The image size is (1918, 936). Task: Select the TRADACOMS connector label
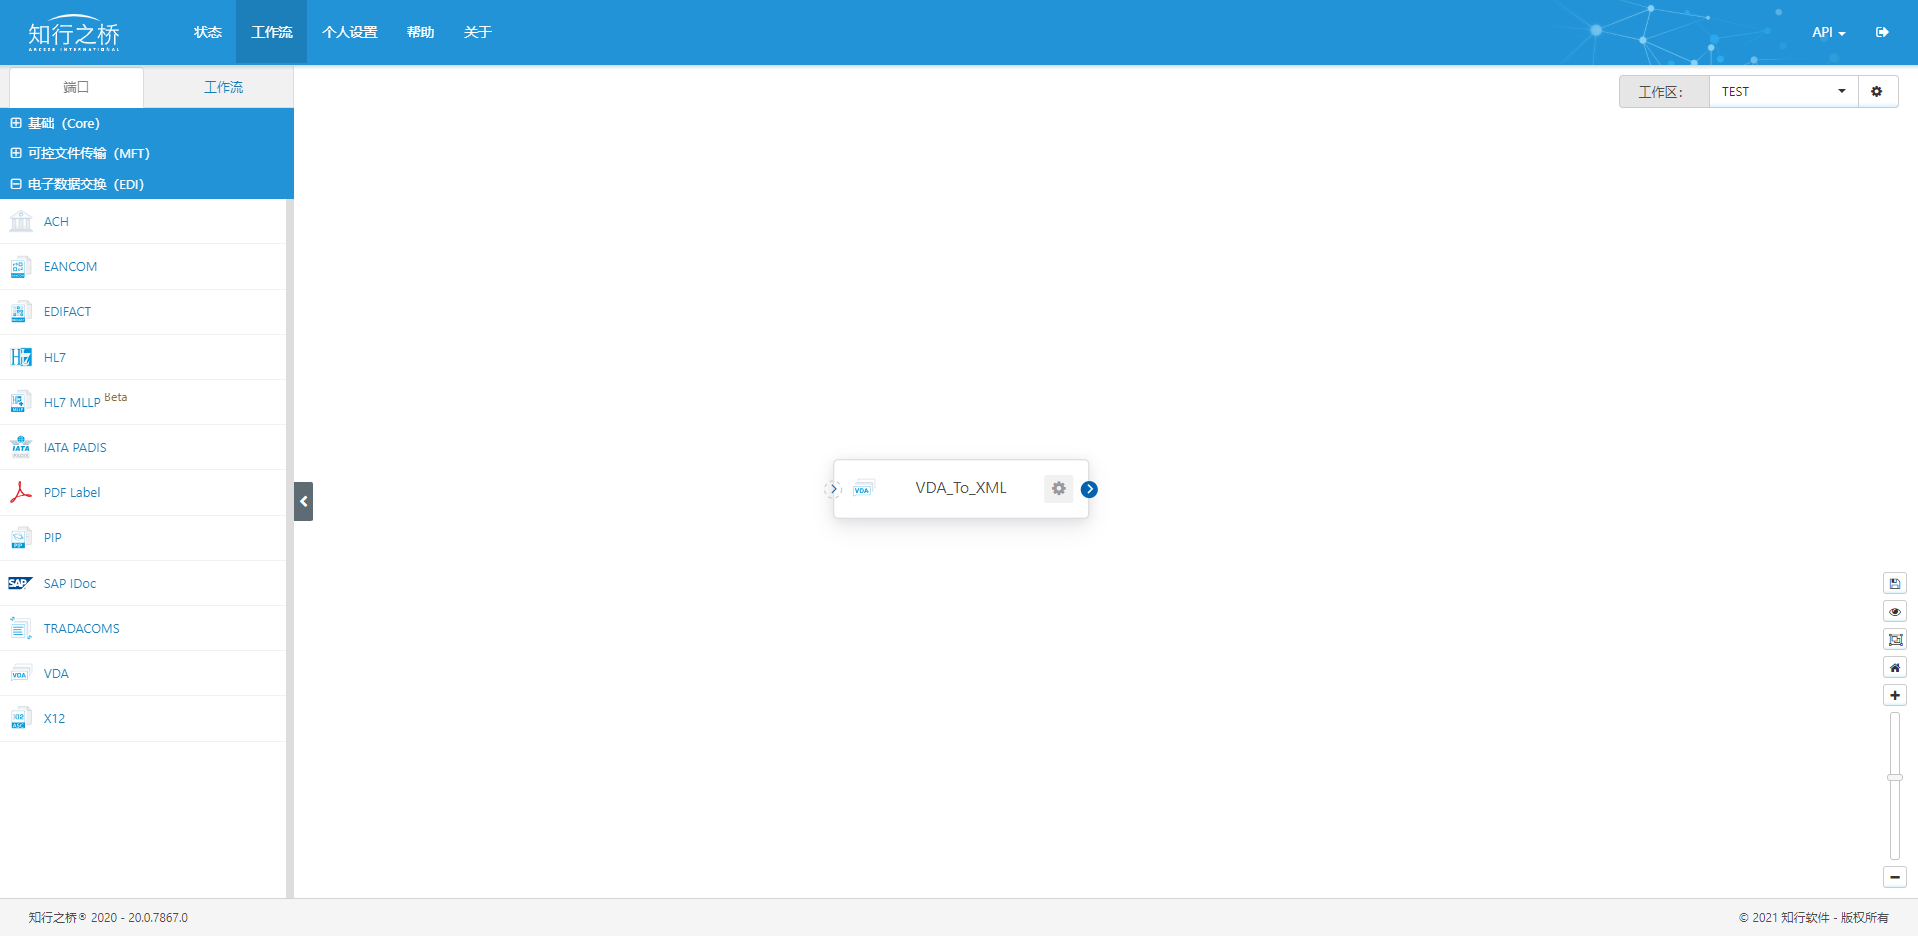(x=82, y=628)
